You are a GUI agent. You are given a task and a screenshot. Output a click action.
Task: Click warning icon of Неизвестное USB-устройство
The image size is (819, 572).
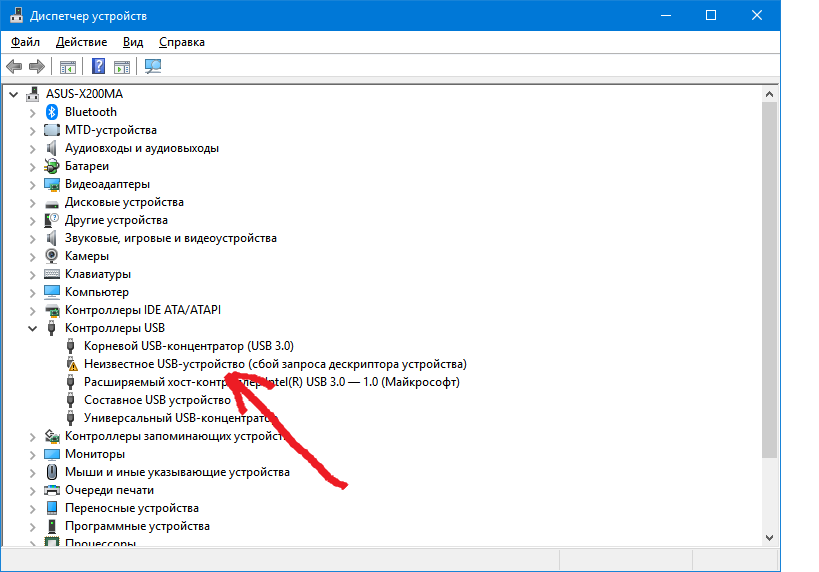tap(72, 364)
